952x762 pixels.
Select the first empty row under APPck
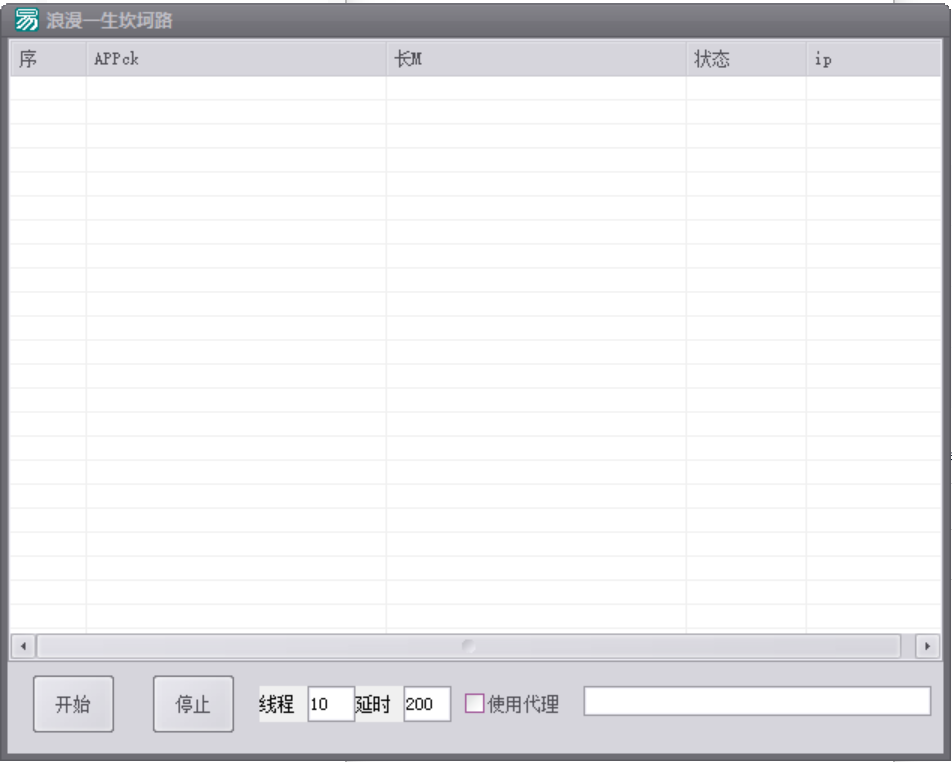pos(236,88)
